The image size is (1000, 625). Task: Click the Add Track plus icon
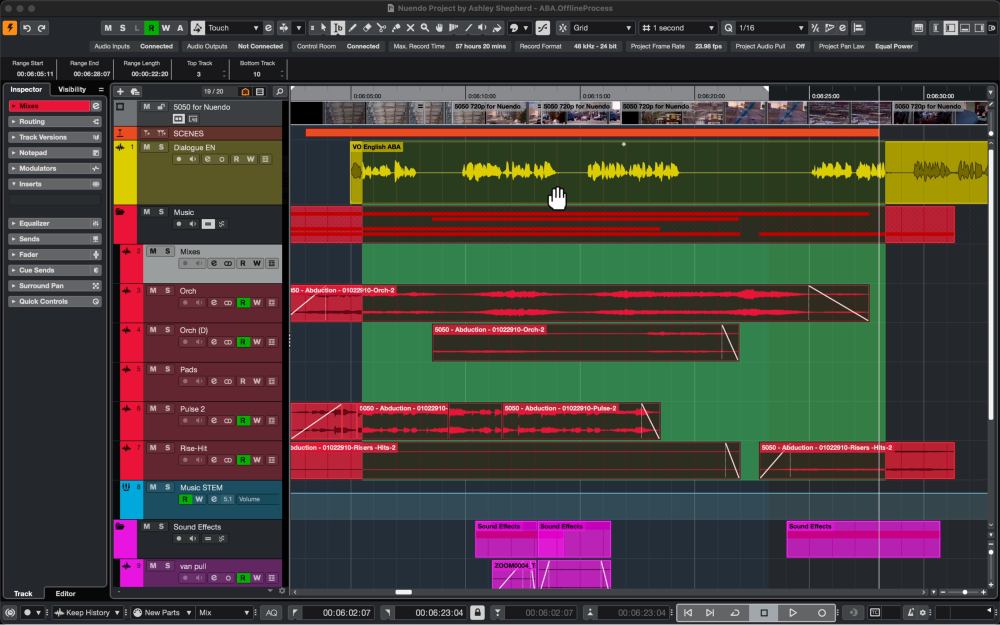point(120,91)
